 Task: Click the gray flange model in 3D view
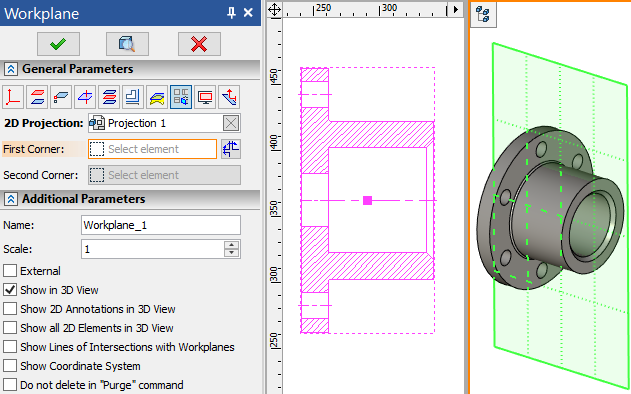(x=551, y=207)
